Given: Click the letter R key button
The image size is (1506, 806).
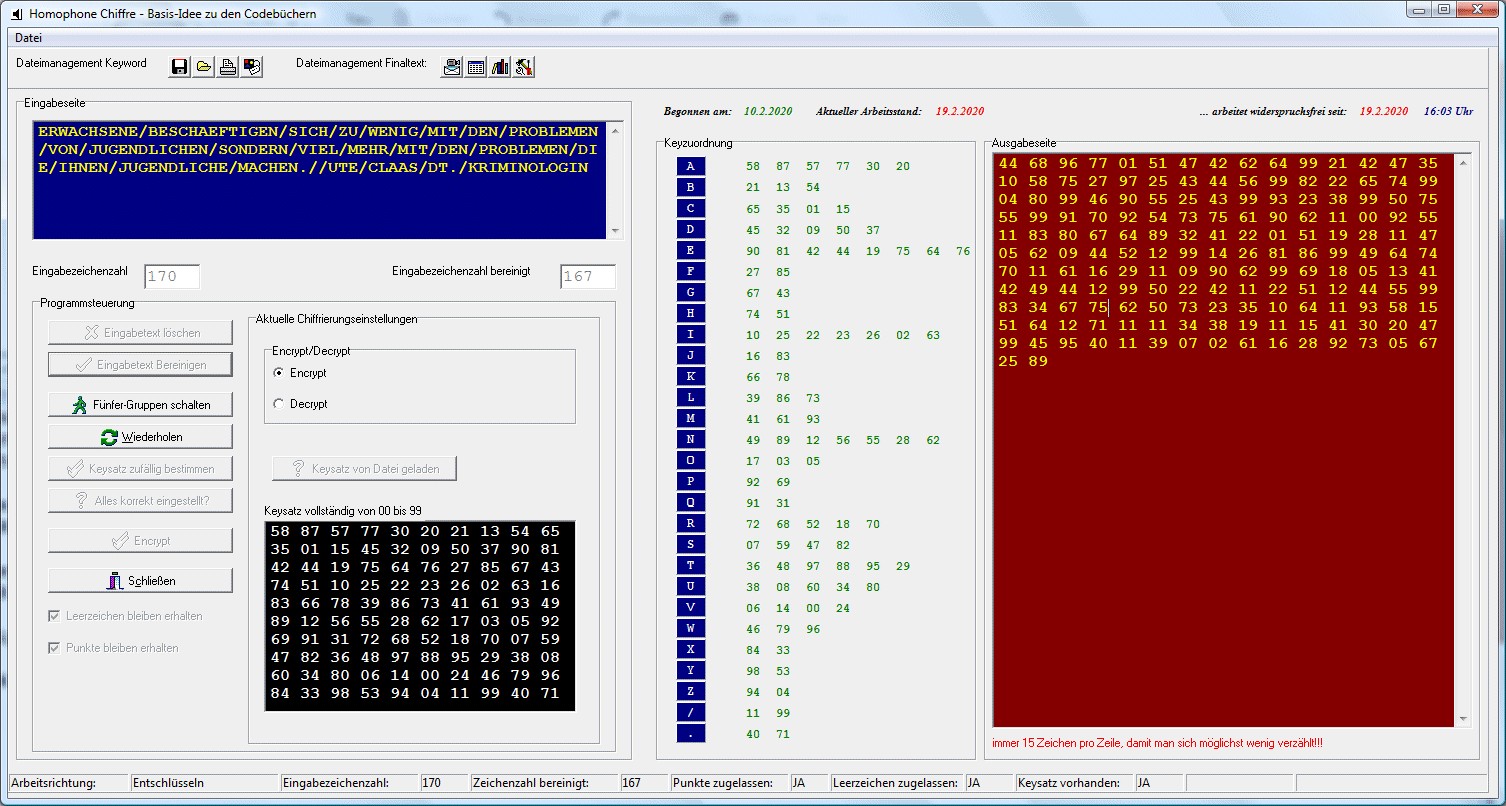Looking at the screenshot, I should 690,523.
